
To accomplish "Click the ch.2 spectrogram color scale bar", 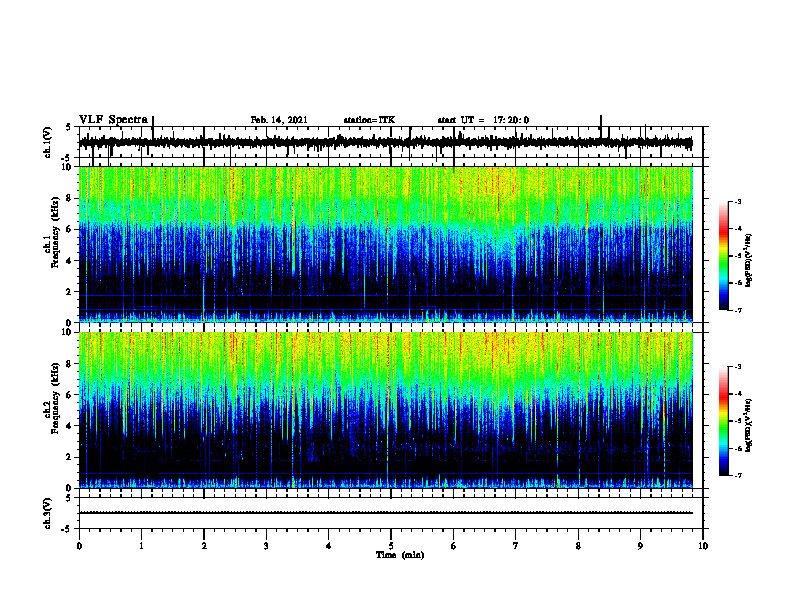I will tap(724, 421).
